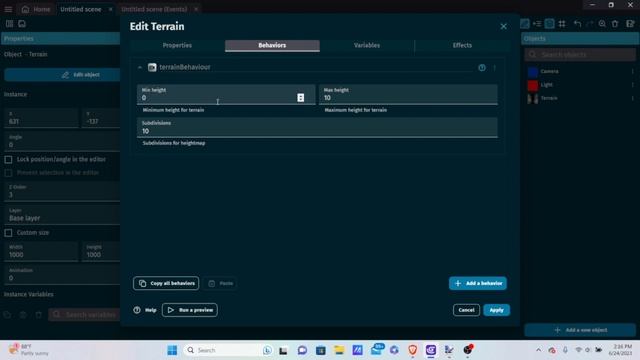Viewport: 640px width, 360px height.
Task: Toggle Prevent selection in the editor
Action: pyautogui.click(x=8, y=173)
